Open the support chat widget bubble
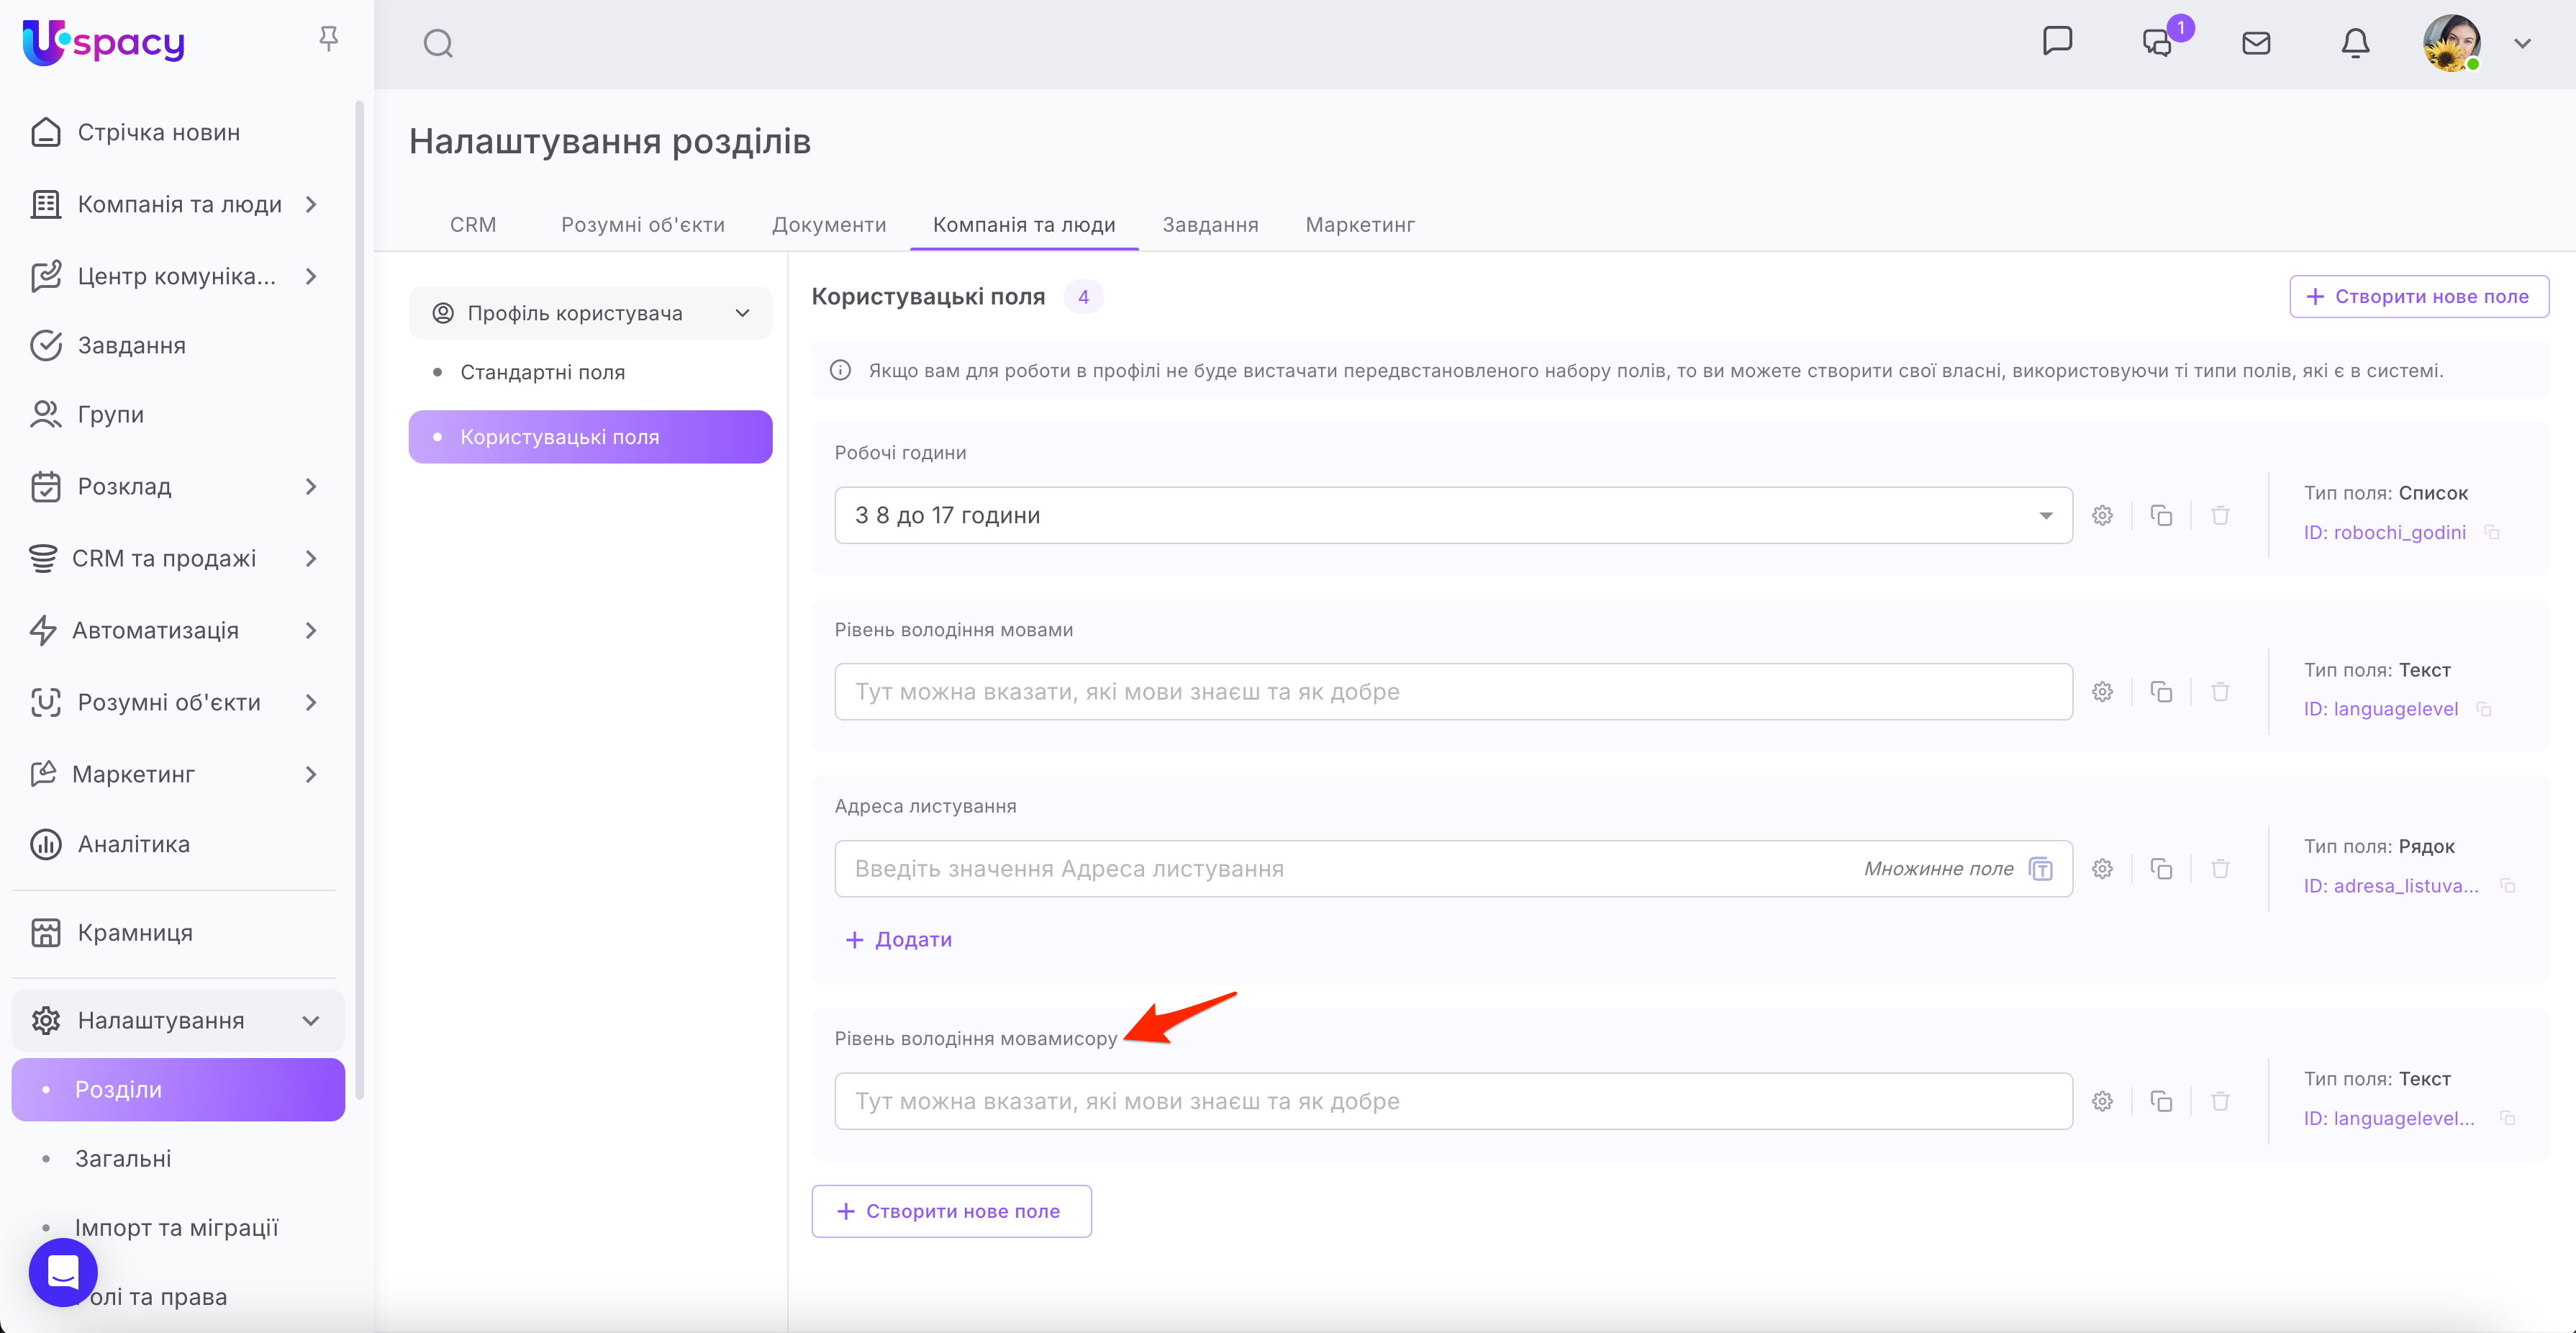Screen dimensions: 2576x1333 pos(63,1271)
